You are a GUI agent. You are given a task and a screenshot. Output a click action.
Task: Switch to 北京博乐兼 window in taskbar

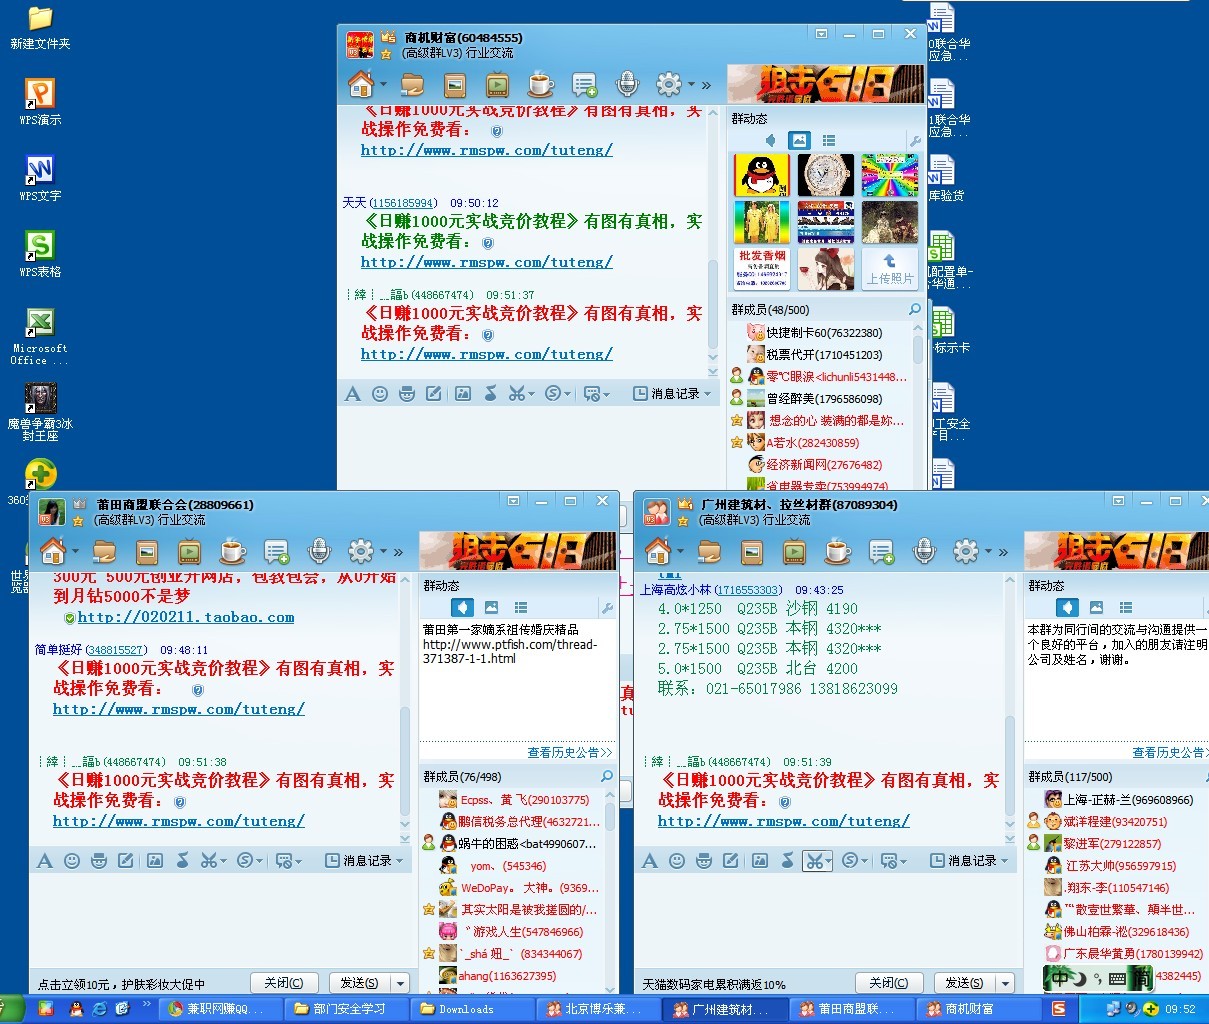pyautogui.click(x=600, y=1009)
